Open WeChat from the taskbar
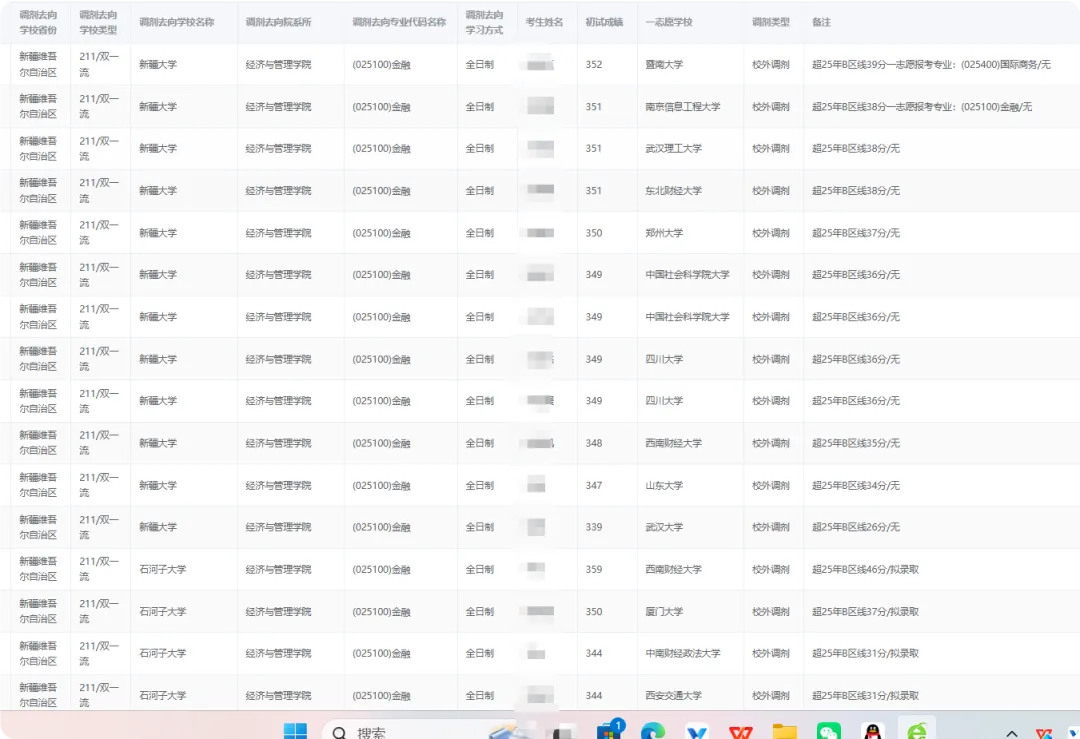 829,731
